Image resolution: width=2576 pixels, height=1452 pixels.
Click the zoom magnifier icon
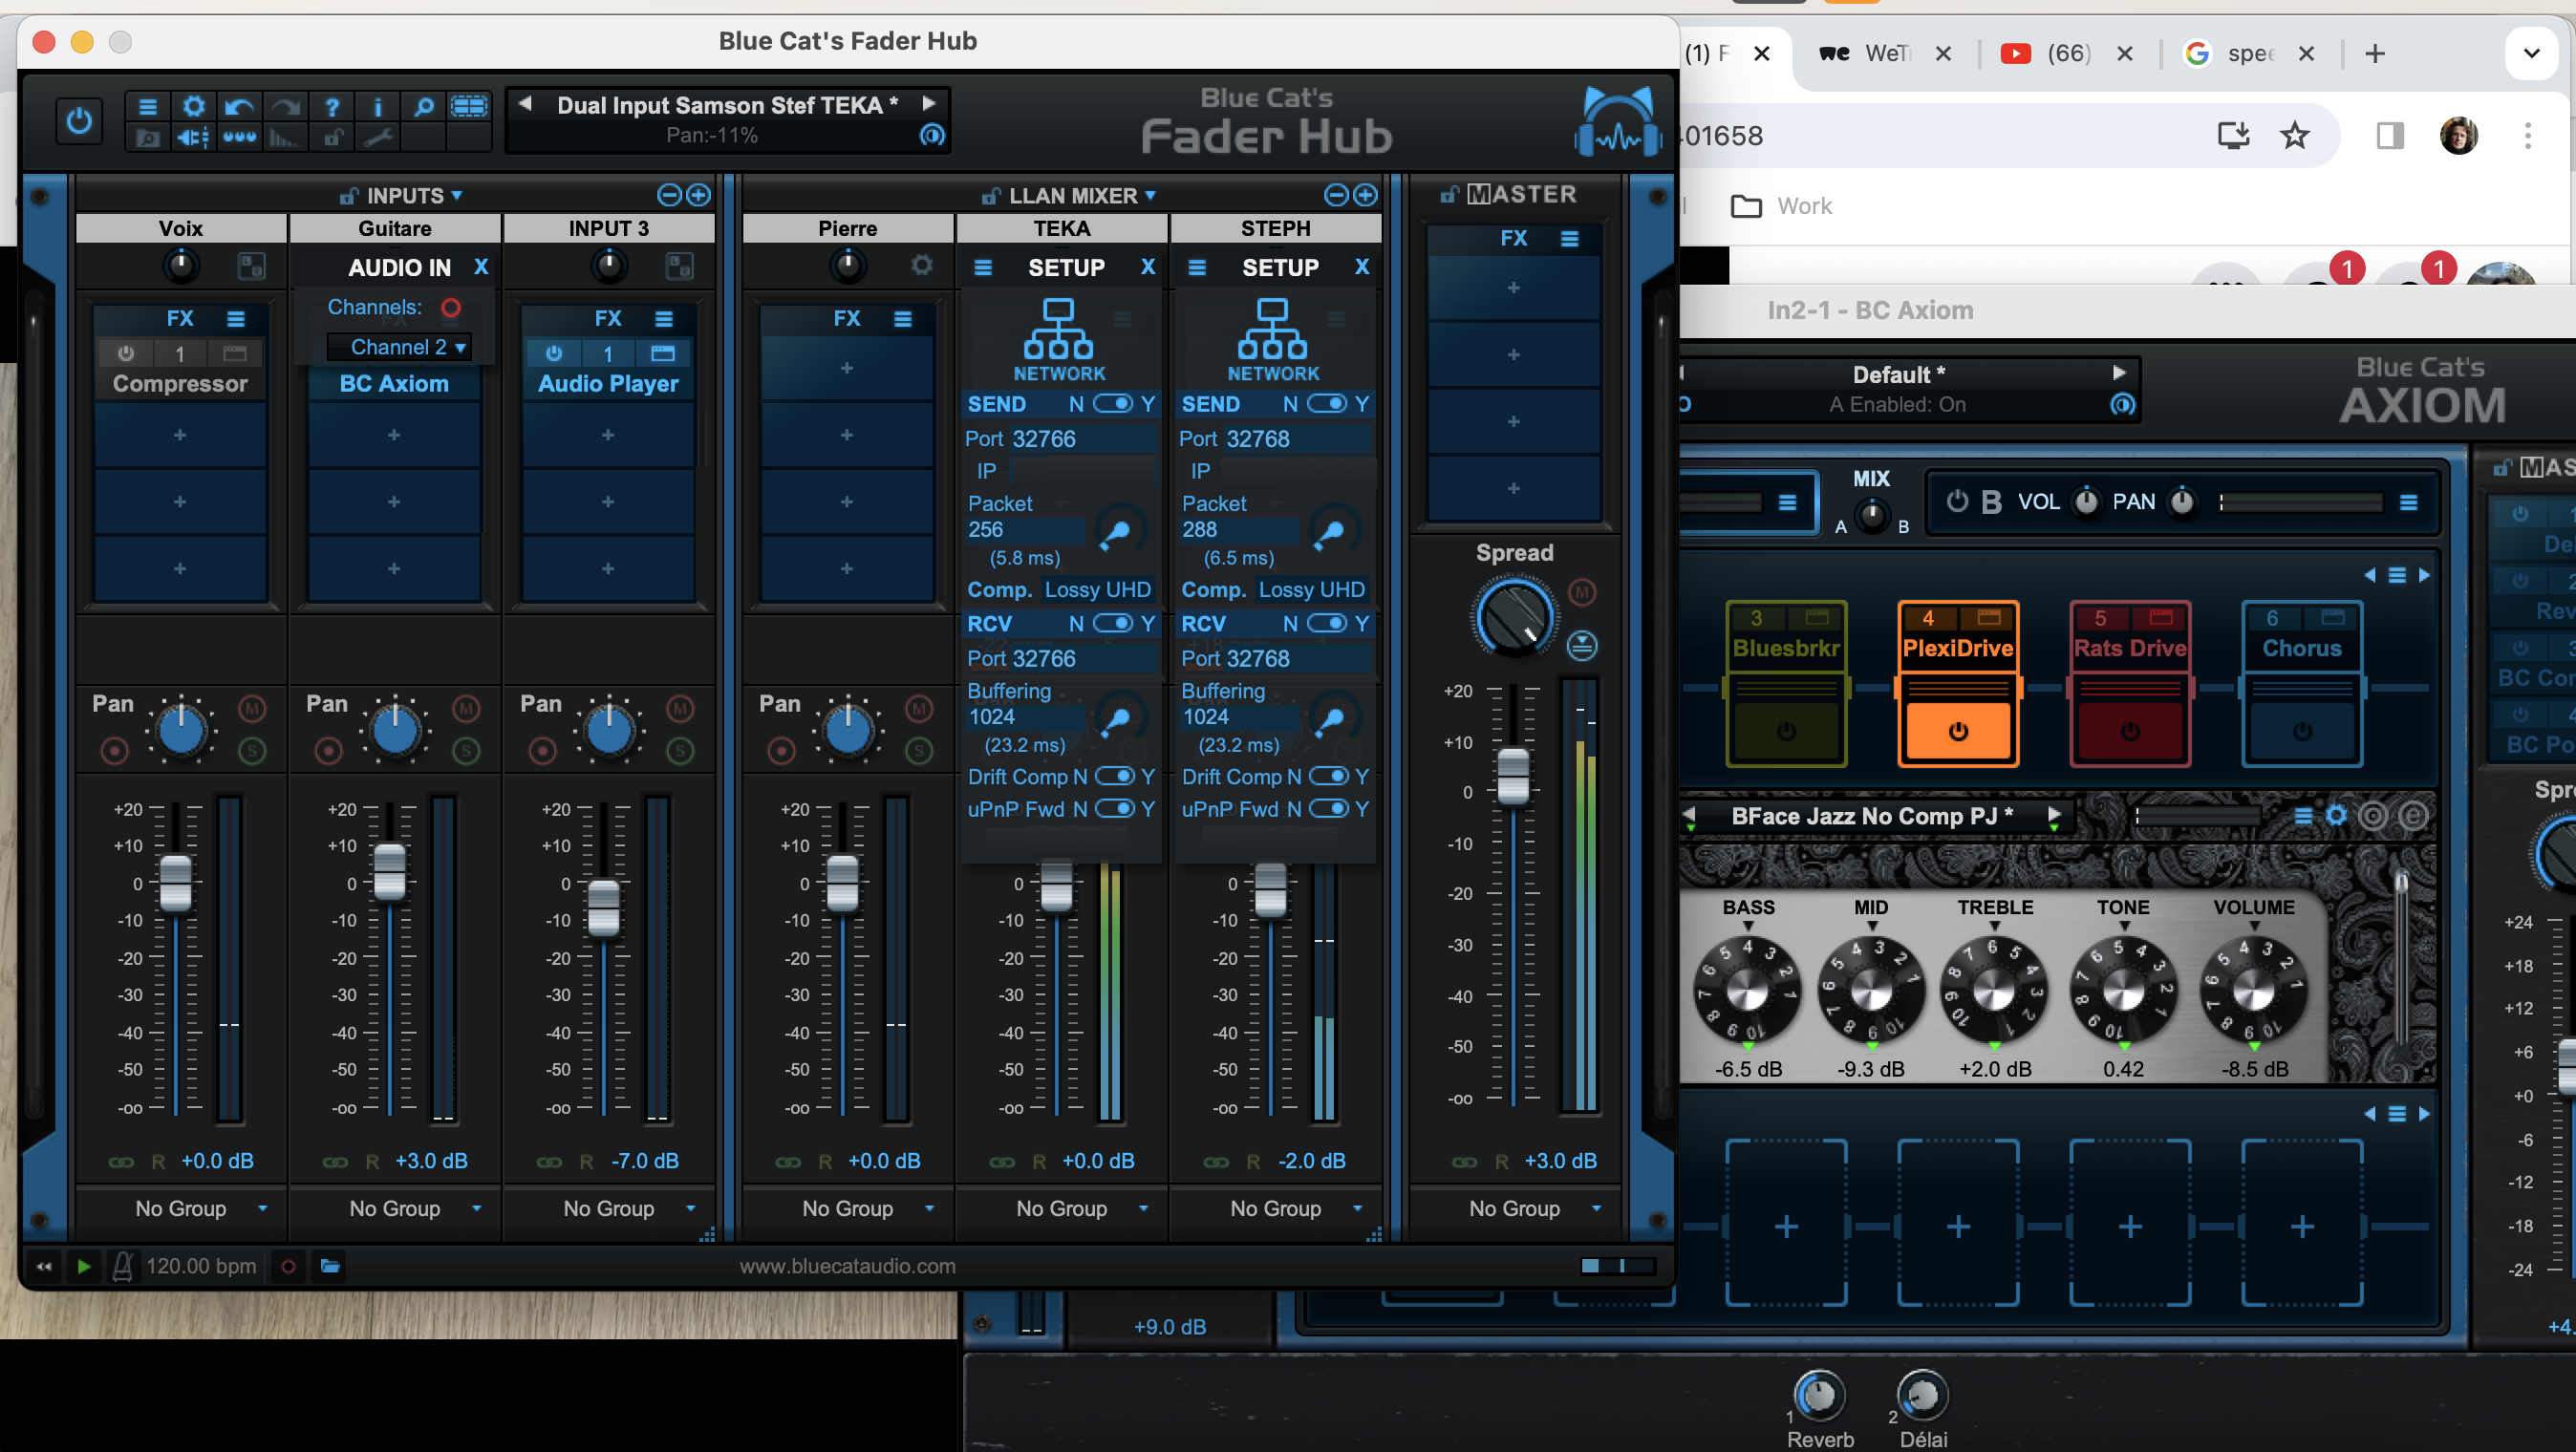coord(424,106)
